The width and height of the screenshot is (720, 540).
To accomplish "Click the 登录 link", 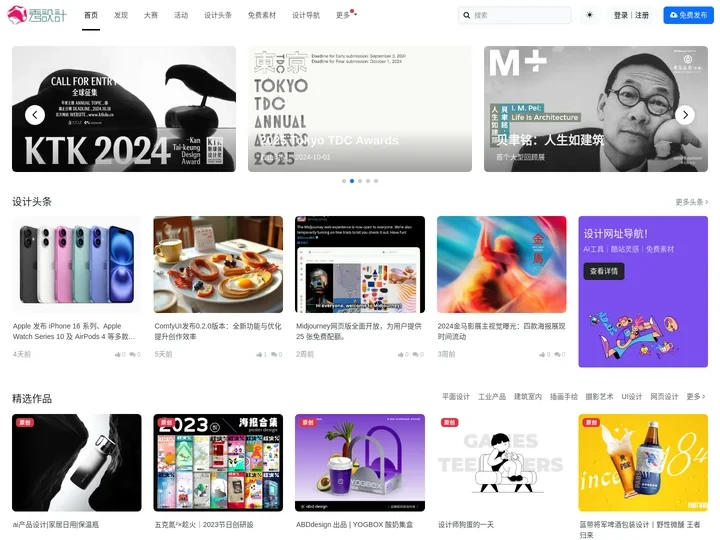I will click(621, 15).
